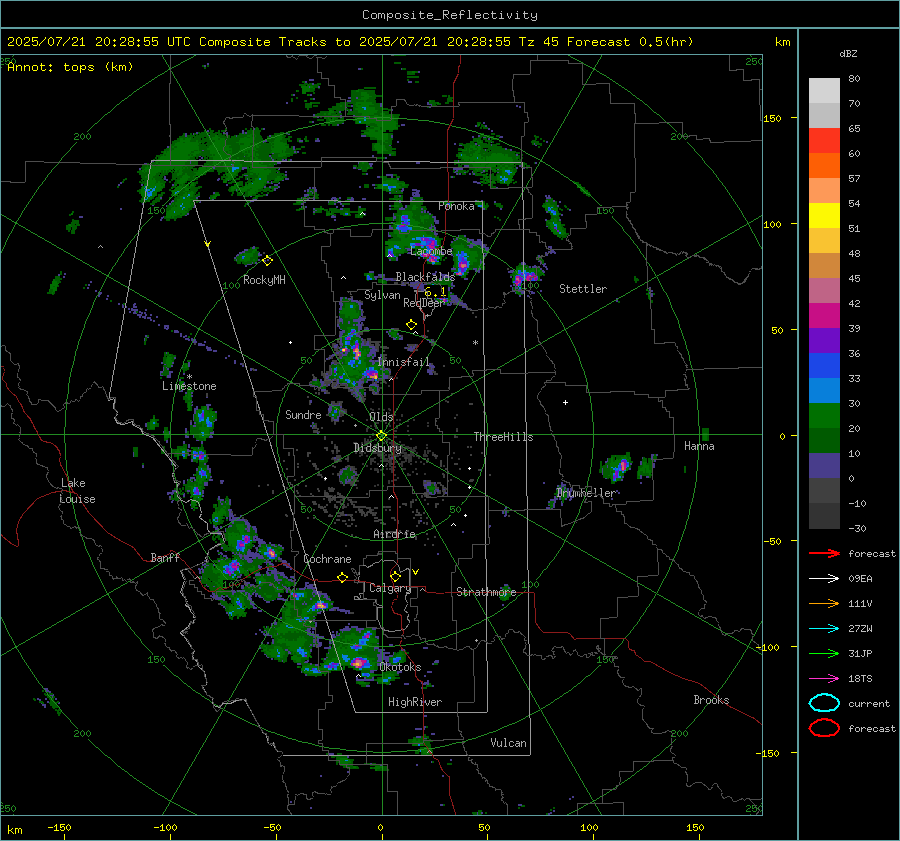Click the ThreeHills label
Viewport: 900px width, 841px height.
coord(503,437)
